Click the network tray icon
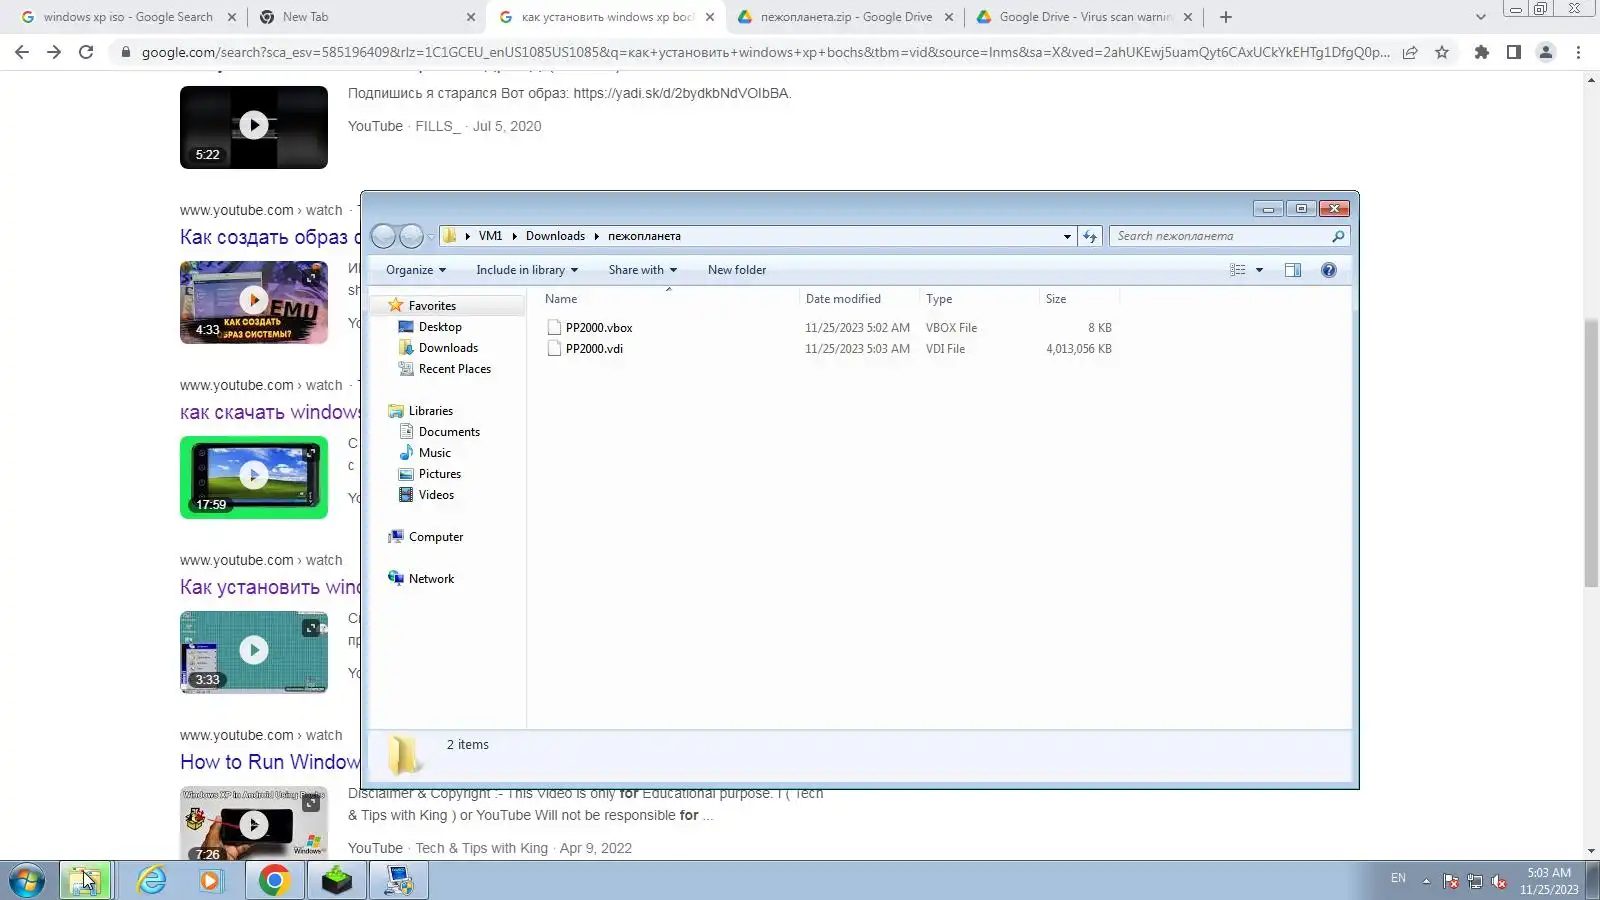 pyautogui.click(x=1475, y=881)
